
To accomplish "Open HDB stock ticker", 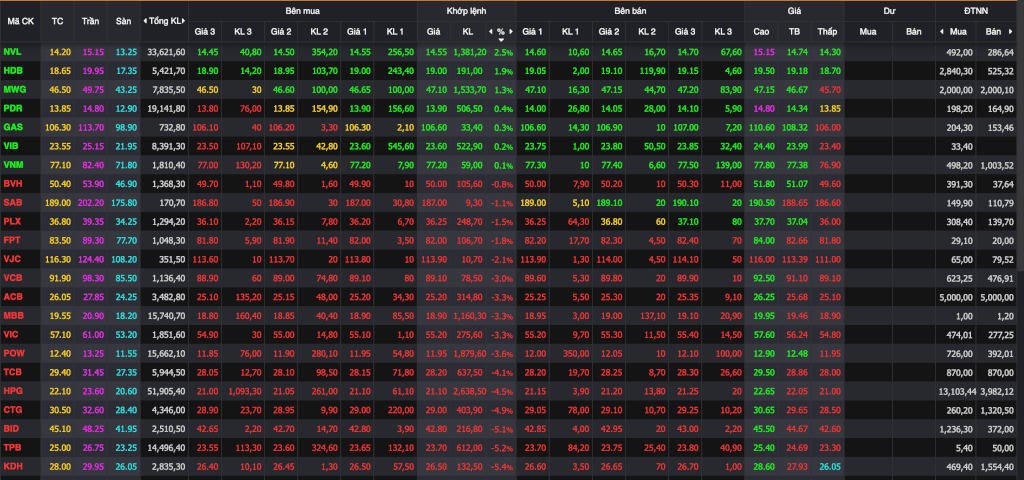I will pyautogui.click(x=13, y=71).
